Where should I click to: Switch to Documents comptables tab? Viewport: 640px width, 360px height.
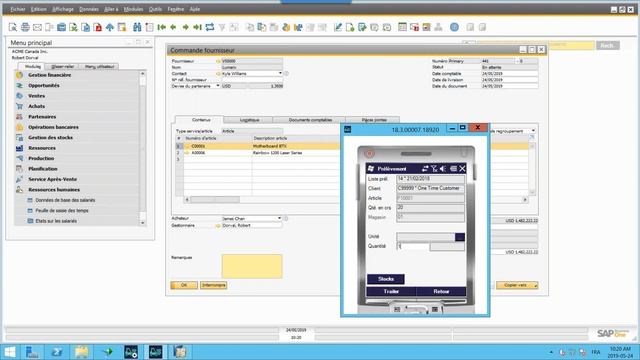click(x=310, y=120)
